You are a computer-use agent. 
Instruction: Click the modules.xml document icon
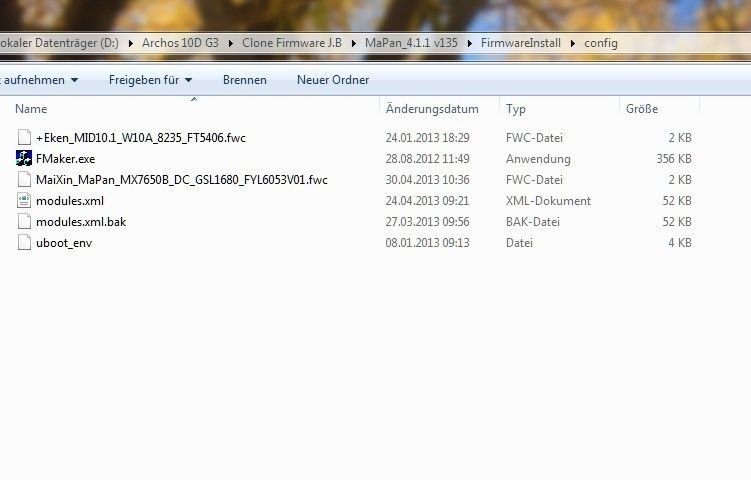coord(24,201)
